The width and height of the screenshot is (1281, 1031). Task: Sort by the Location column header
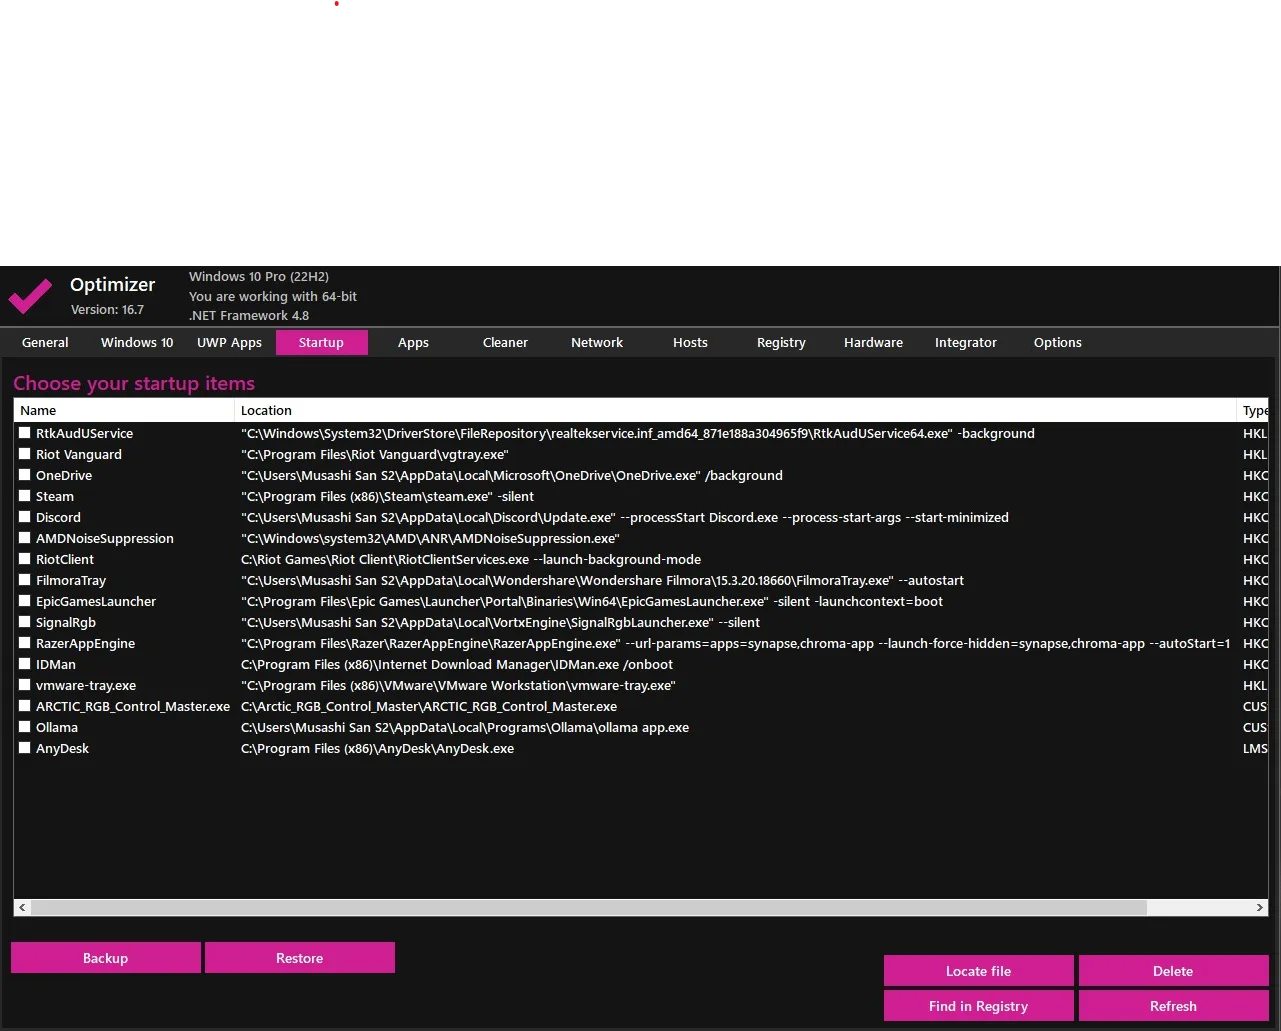click(x=735, y=410)
